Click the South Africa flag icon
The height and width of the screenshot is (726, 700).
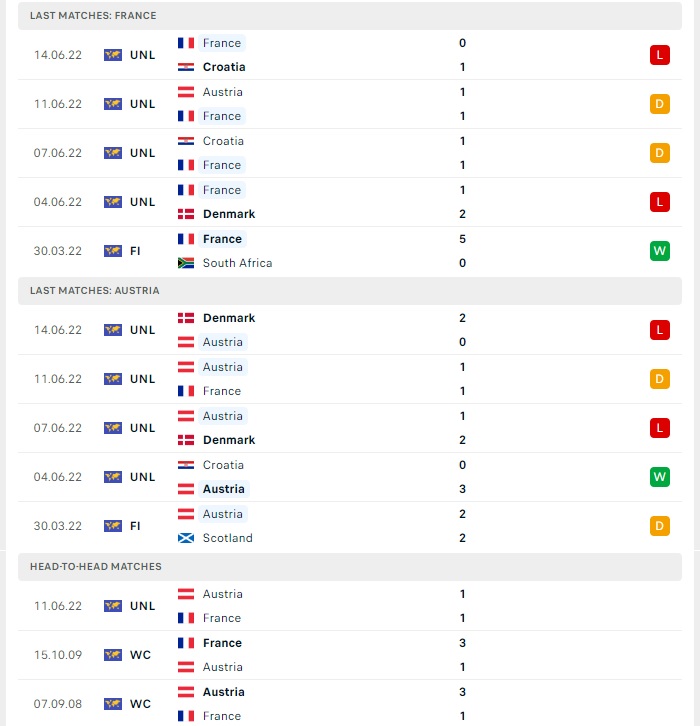(186, 263)
